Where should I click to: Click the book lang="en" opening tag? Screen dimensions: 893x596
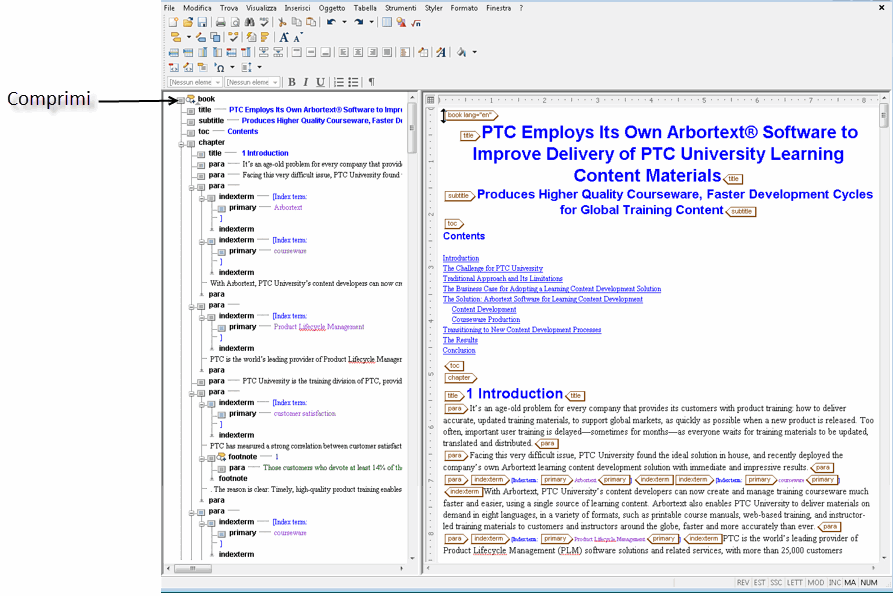click(471, 115)
